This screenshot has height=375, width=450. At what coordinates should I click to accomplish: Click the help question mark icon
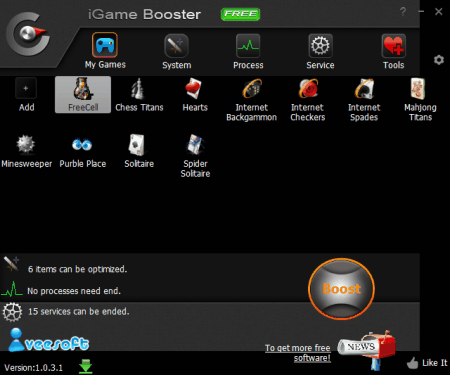(x=403, y=12)
